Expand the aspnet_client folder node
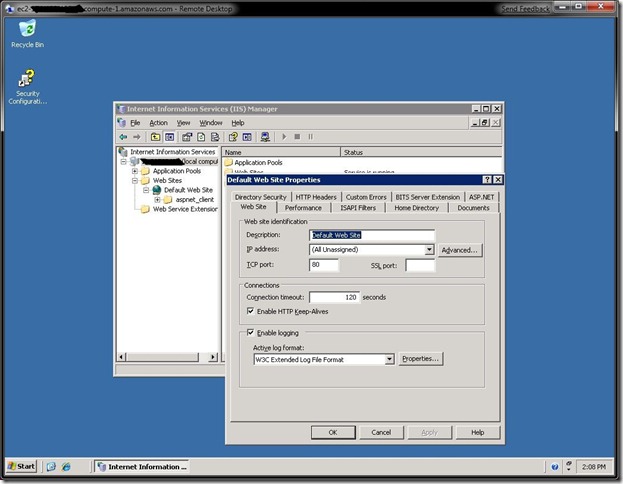Viewport: 623px width, 484px height. [157, 200]
